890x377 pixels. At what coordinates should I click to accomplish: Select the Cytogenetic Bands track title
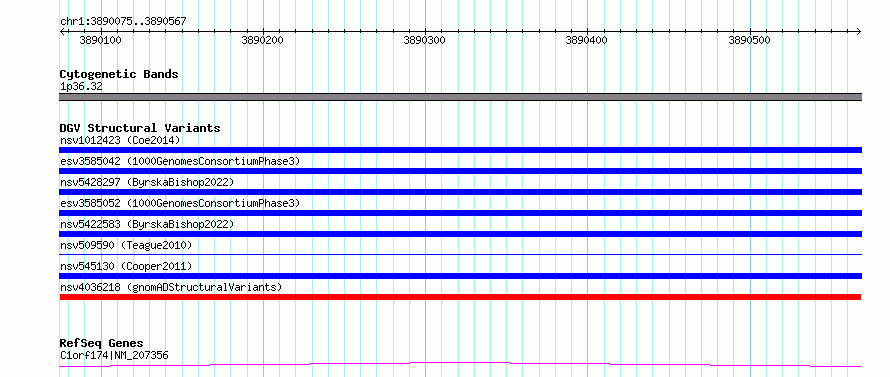pos(119,74)
